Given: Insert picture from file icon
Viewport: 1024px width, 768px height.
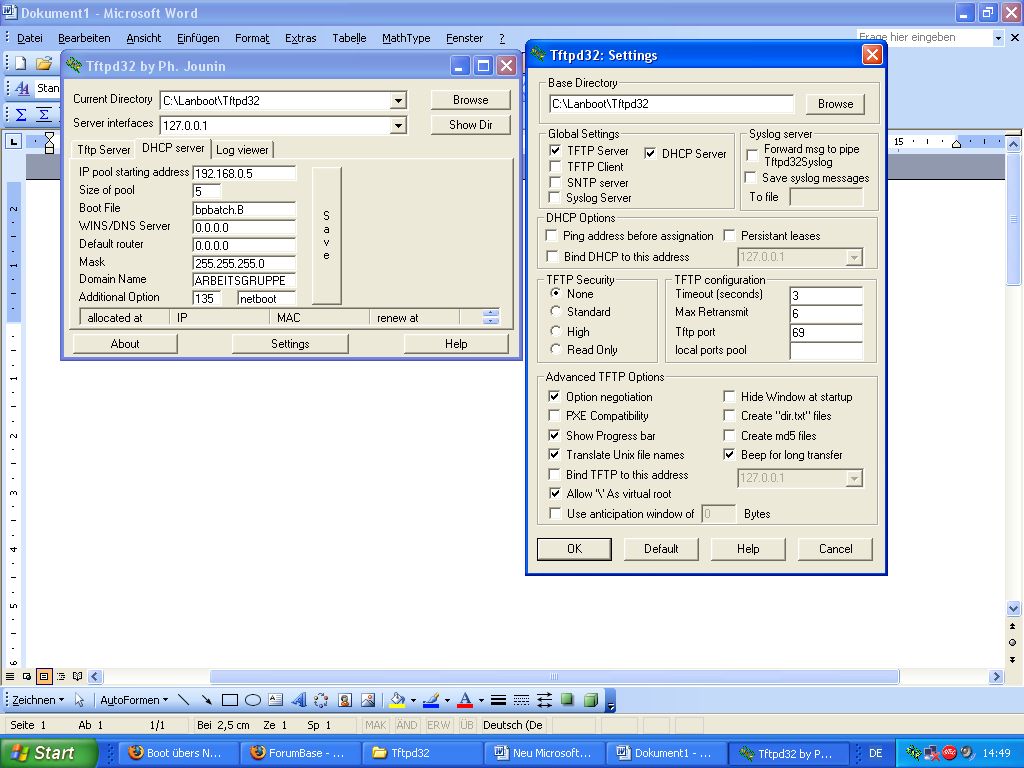Looking at the screenshot, I should [x=368, y=700].
